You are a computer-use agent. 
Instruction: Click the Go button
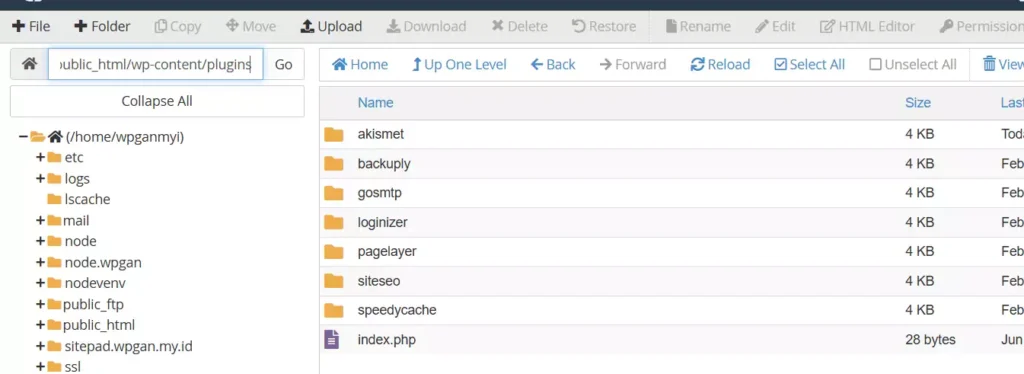click(x=283, y=64)
